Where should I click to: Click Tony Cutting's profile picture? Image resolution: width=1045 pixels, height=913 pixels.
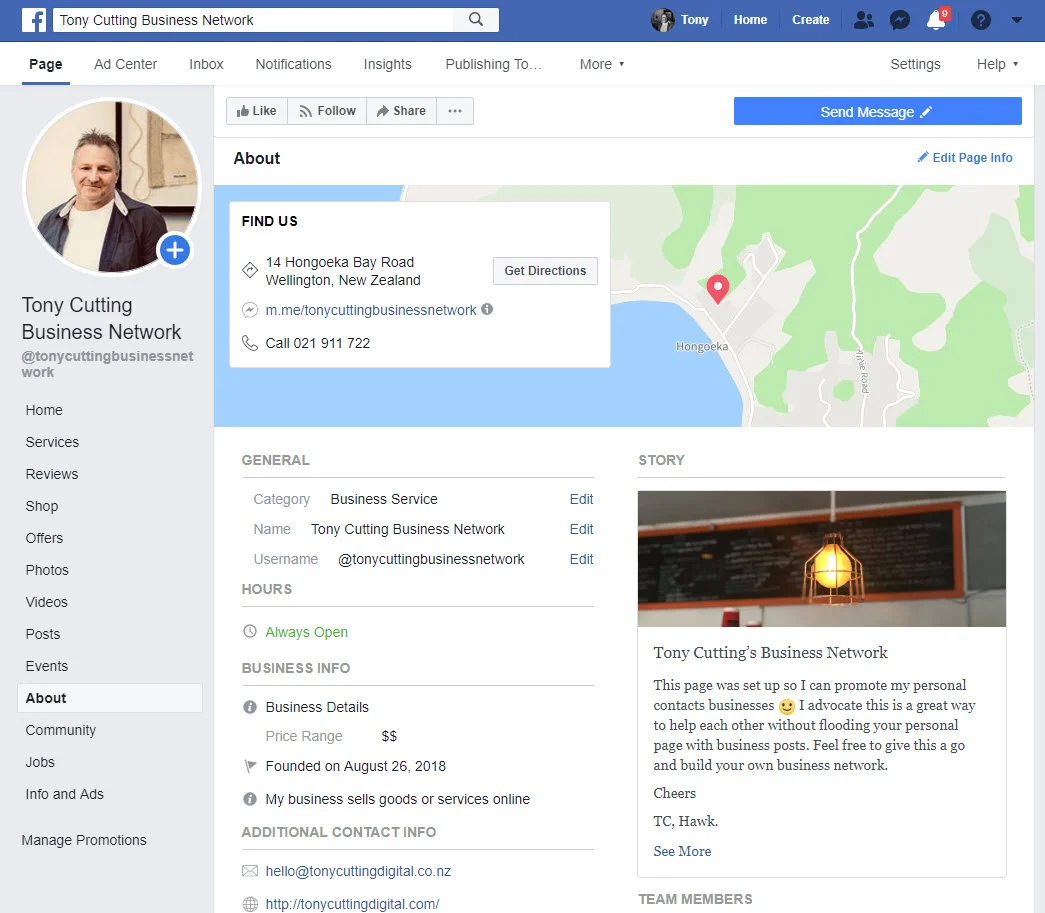click(x=111, y=186)
